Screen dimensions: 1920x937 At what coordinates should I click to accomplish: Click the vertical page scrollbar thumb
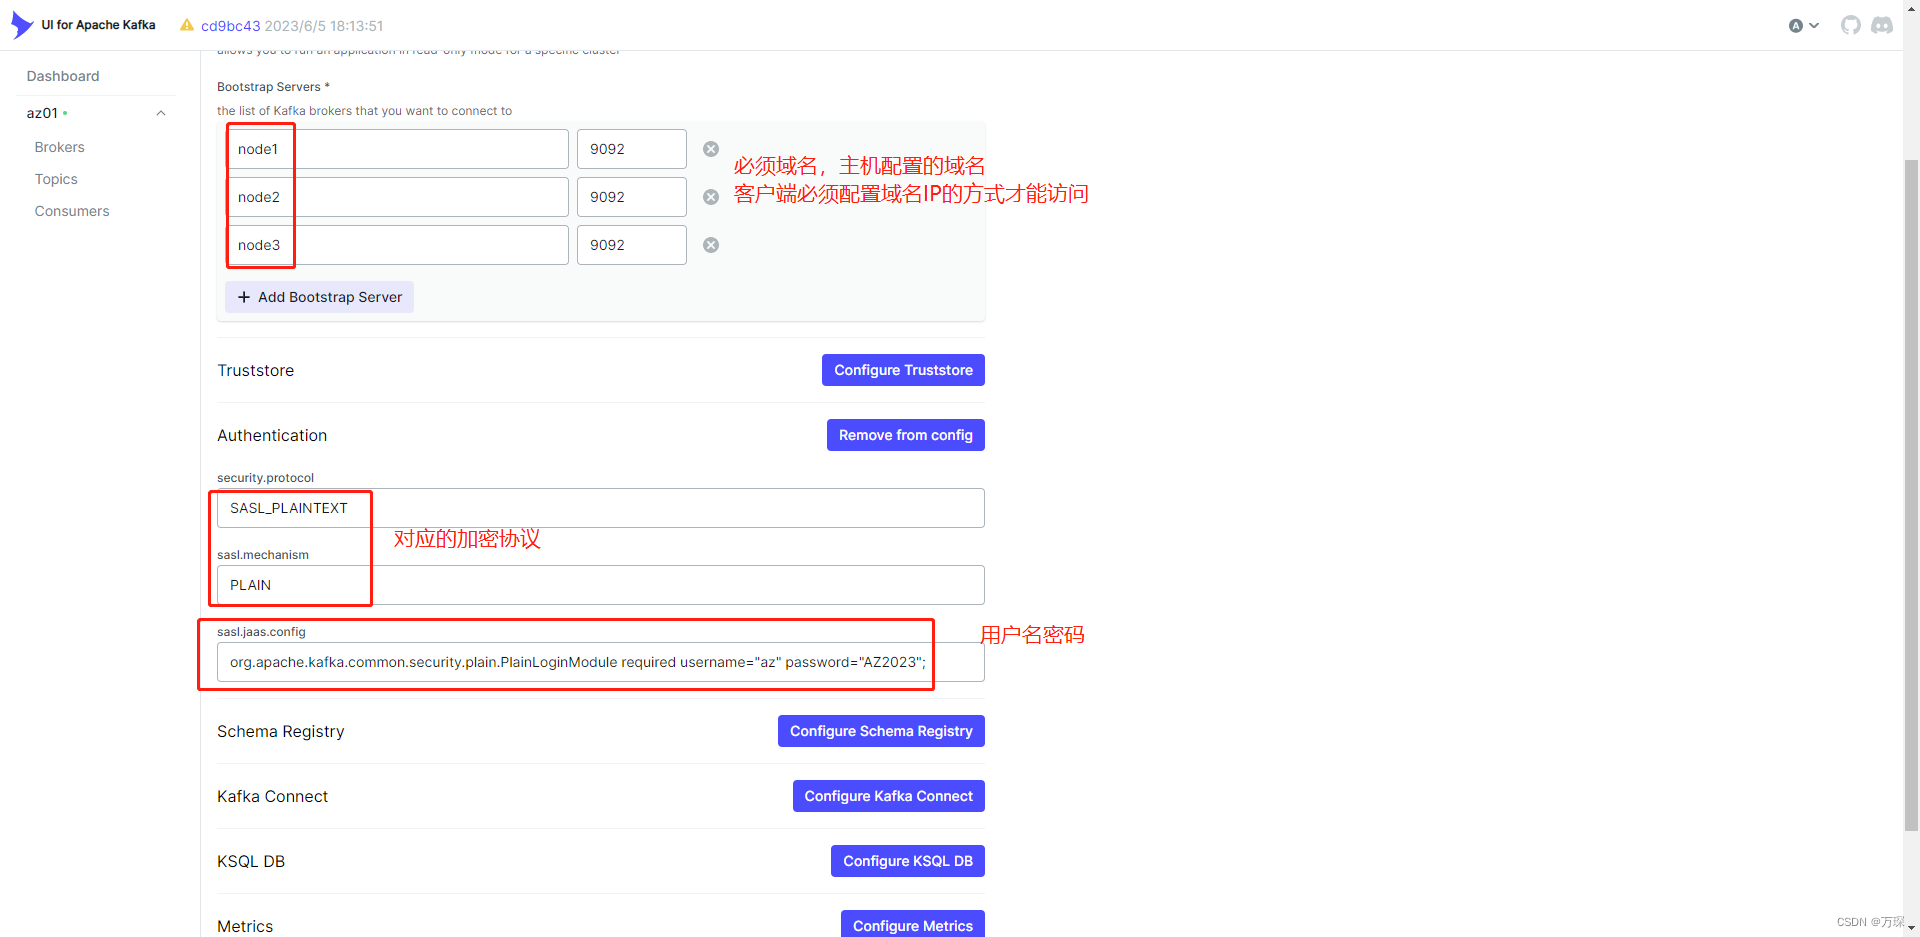[x=1911, y=495]
